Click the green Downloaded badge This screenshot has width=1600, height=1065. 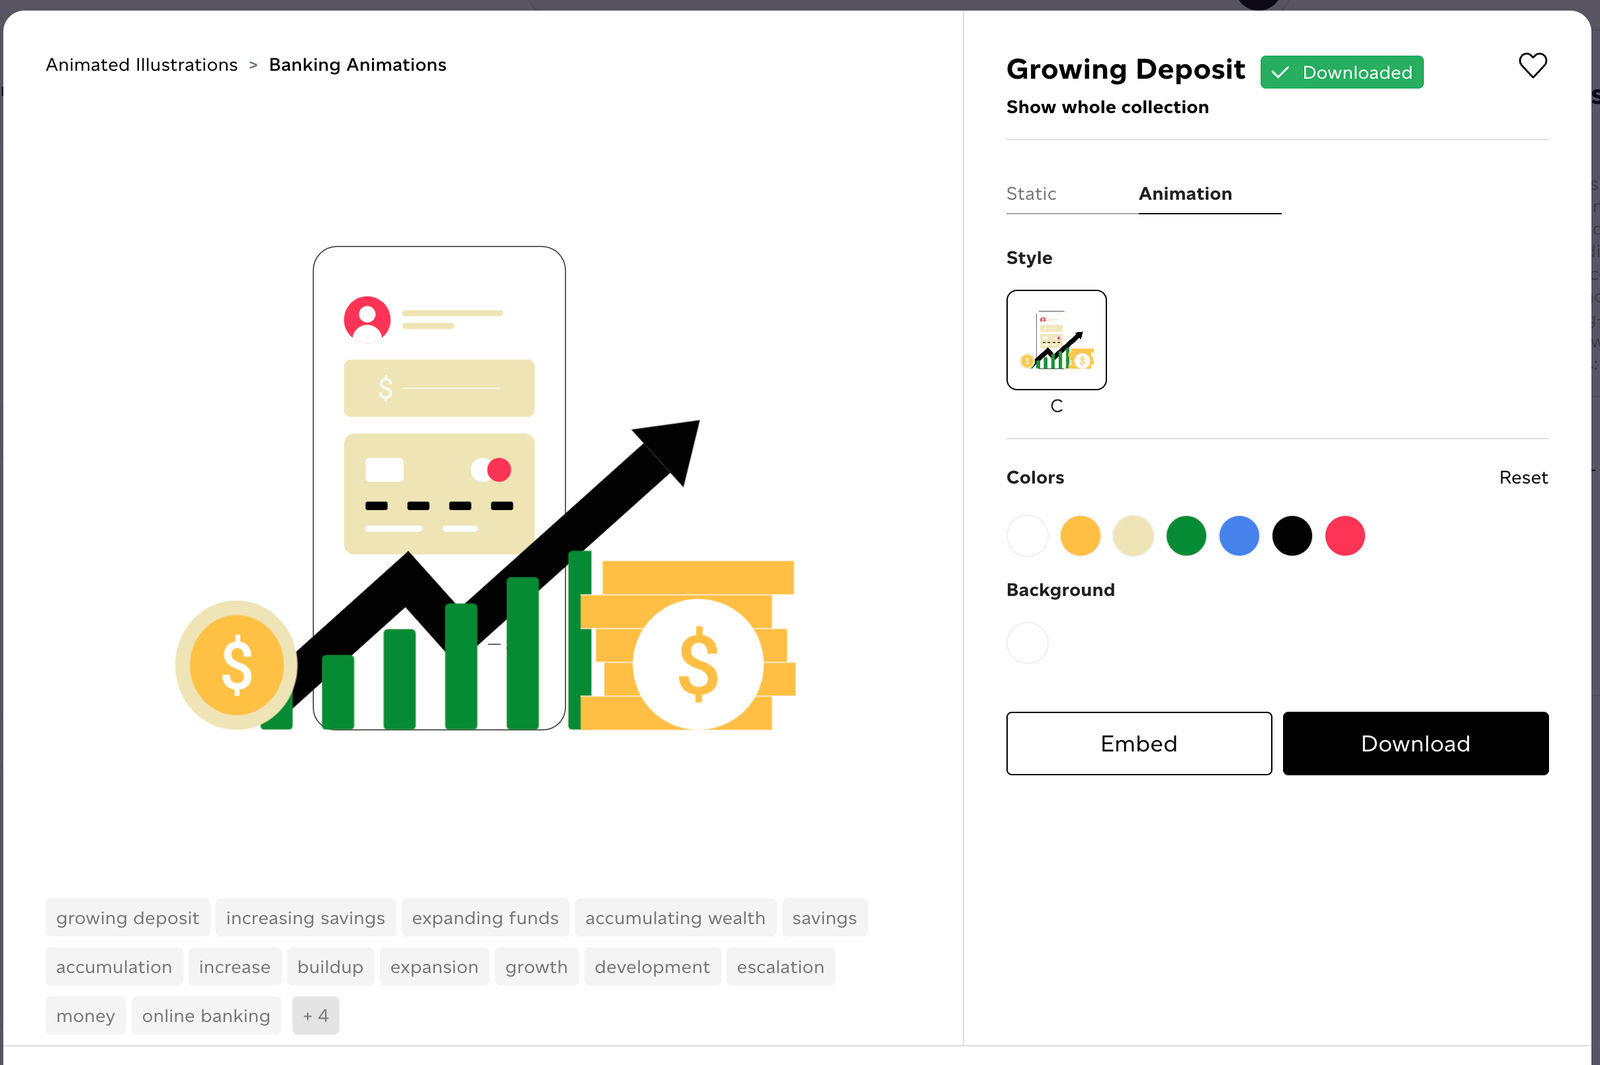(1341, 72)
